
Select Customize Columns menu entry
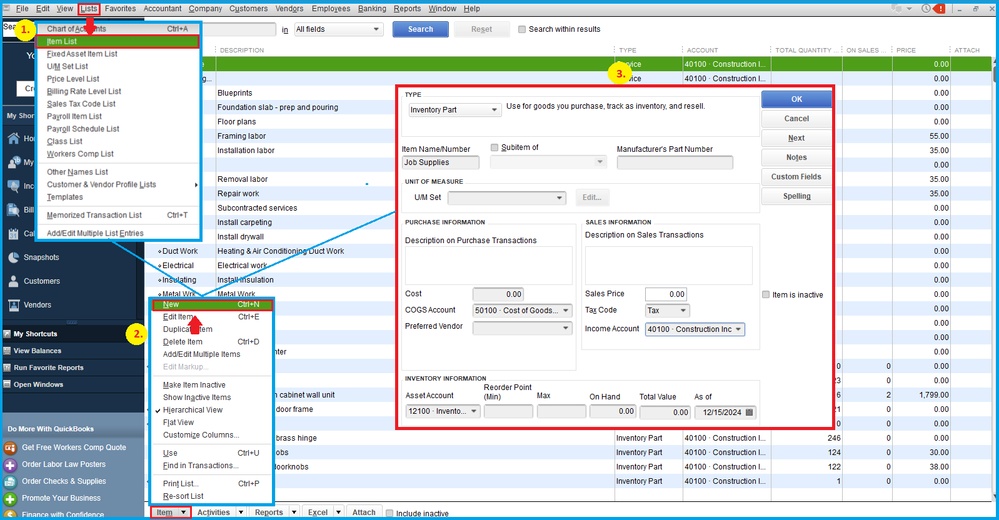[x=201, y=435]
